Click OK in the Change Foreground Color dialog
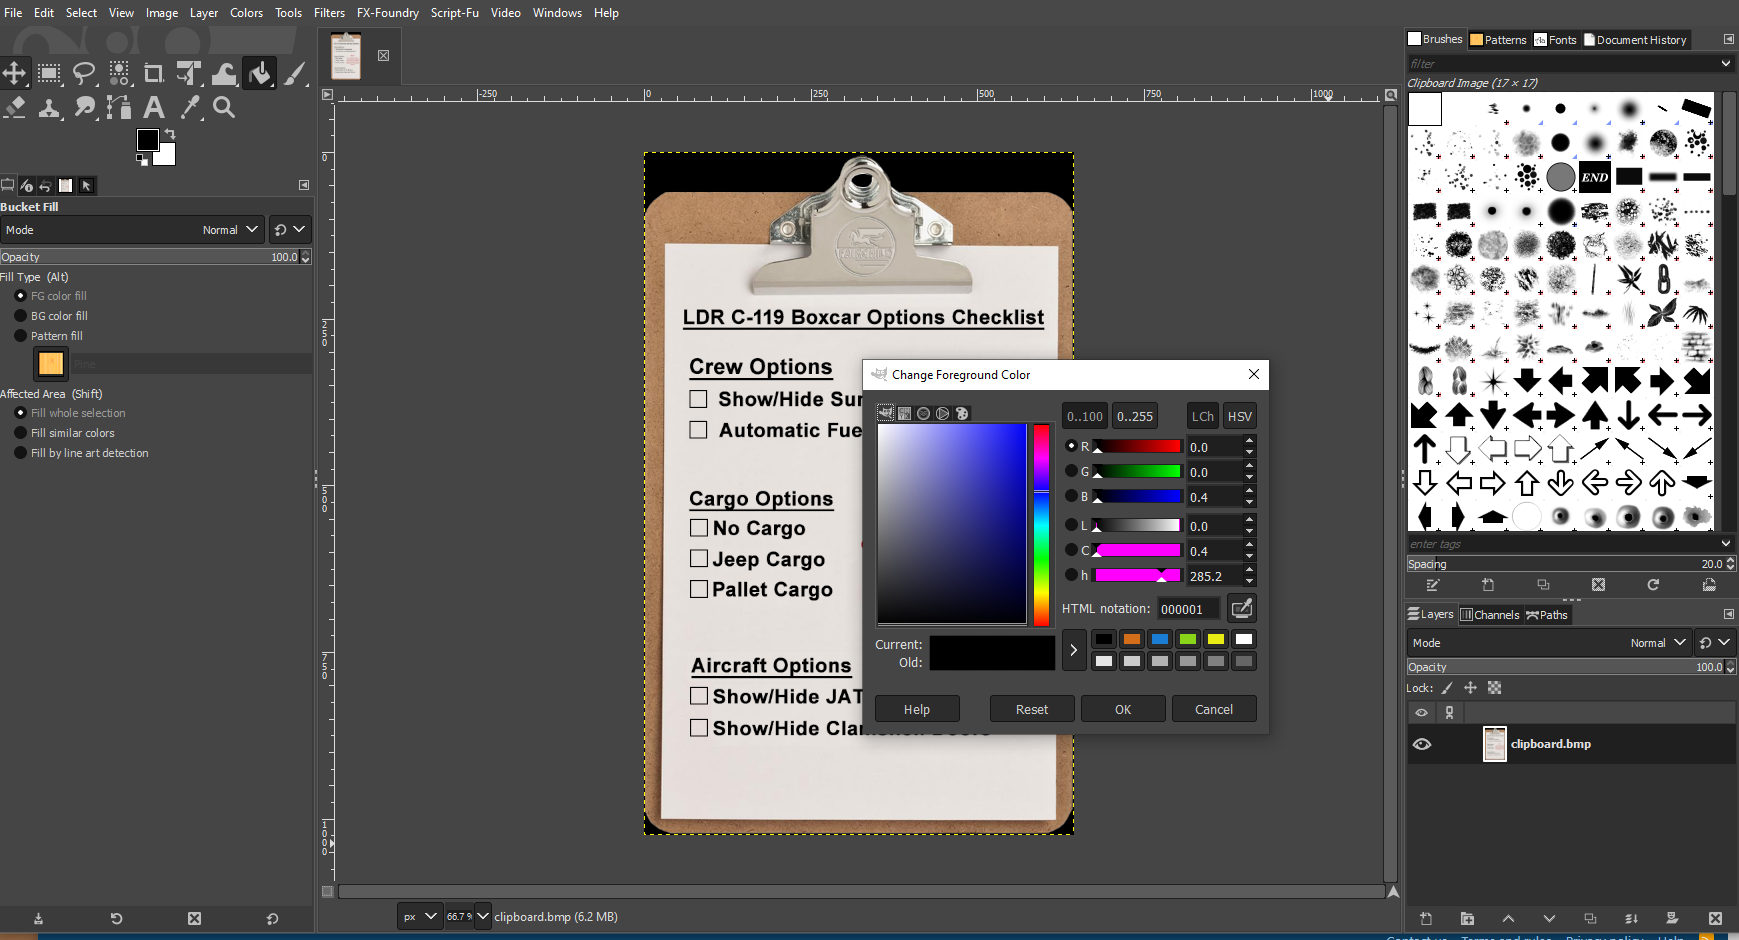The height and width of the screenshot is (940, 1739). tap(1123, 709)
